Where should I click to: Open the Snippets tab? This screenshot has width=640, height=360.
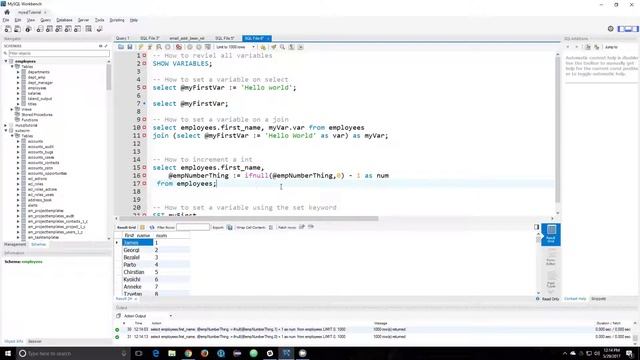[598, 299]
